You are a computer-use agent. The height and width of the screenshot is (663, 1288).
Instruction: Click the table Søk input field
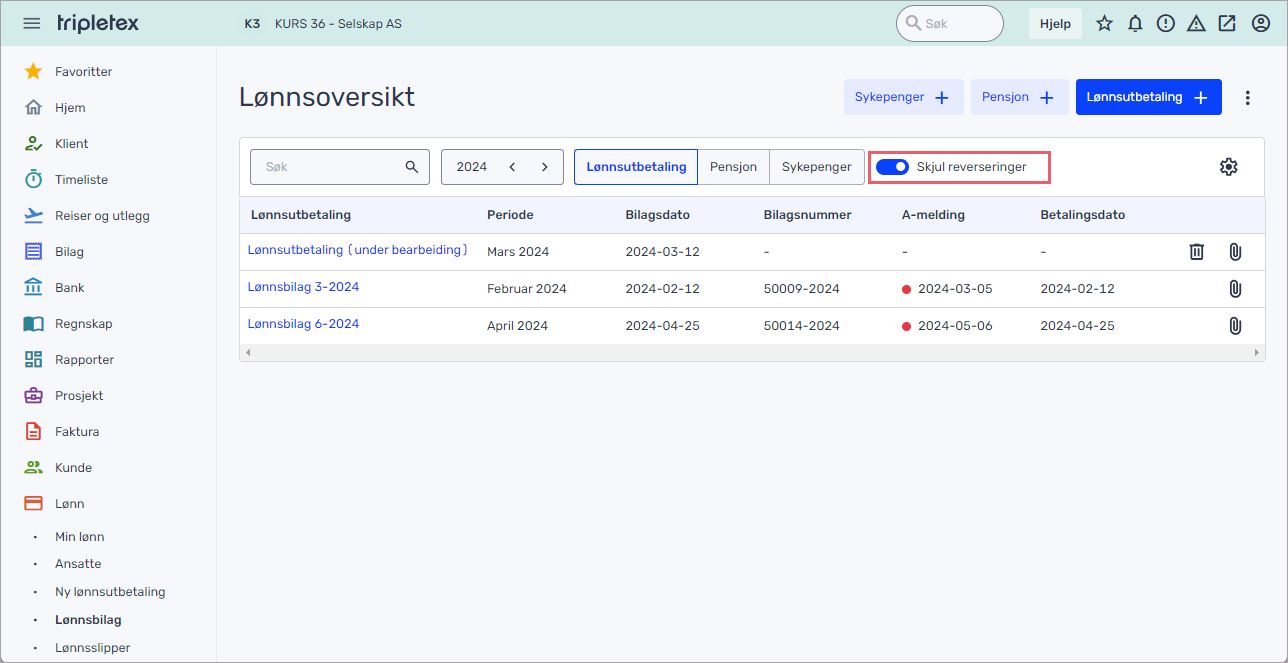click(x=340, y=167)
